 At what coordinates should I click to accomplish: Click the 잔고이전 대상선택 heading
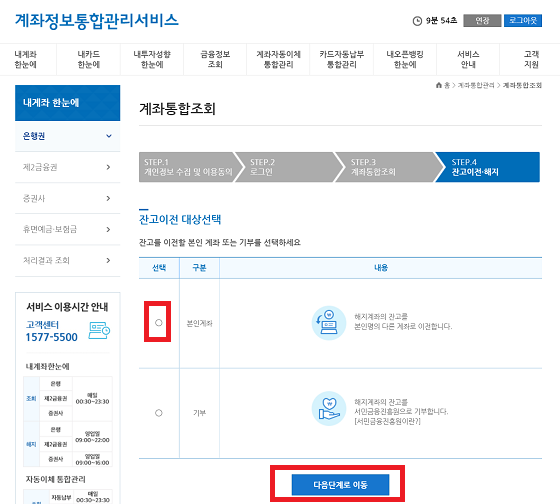coord(180,219)
